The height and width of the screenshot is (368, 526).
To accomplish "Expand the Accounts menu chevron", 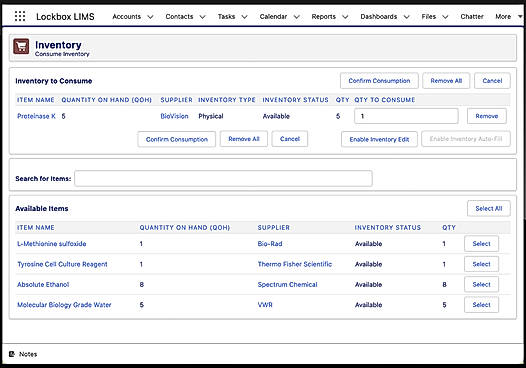I will coord(150,17).
